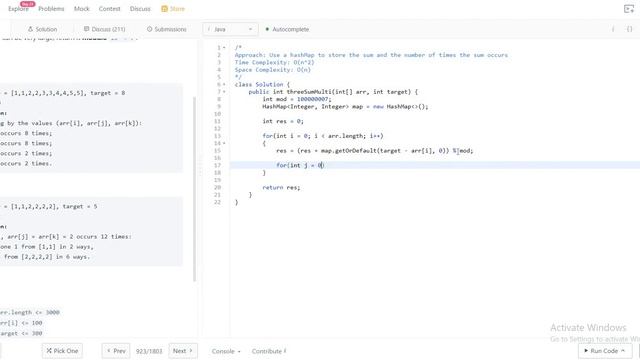
Task: Open the Mock interview section
Action: coord(82,9)
